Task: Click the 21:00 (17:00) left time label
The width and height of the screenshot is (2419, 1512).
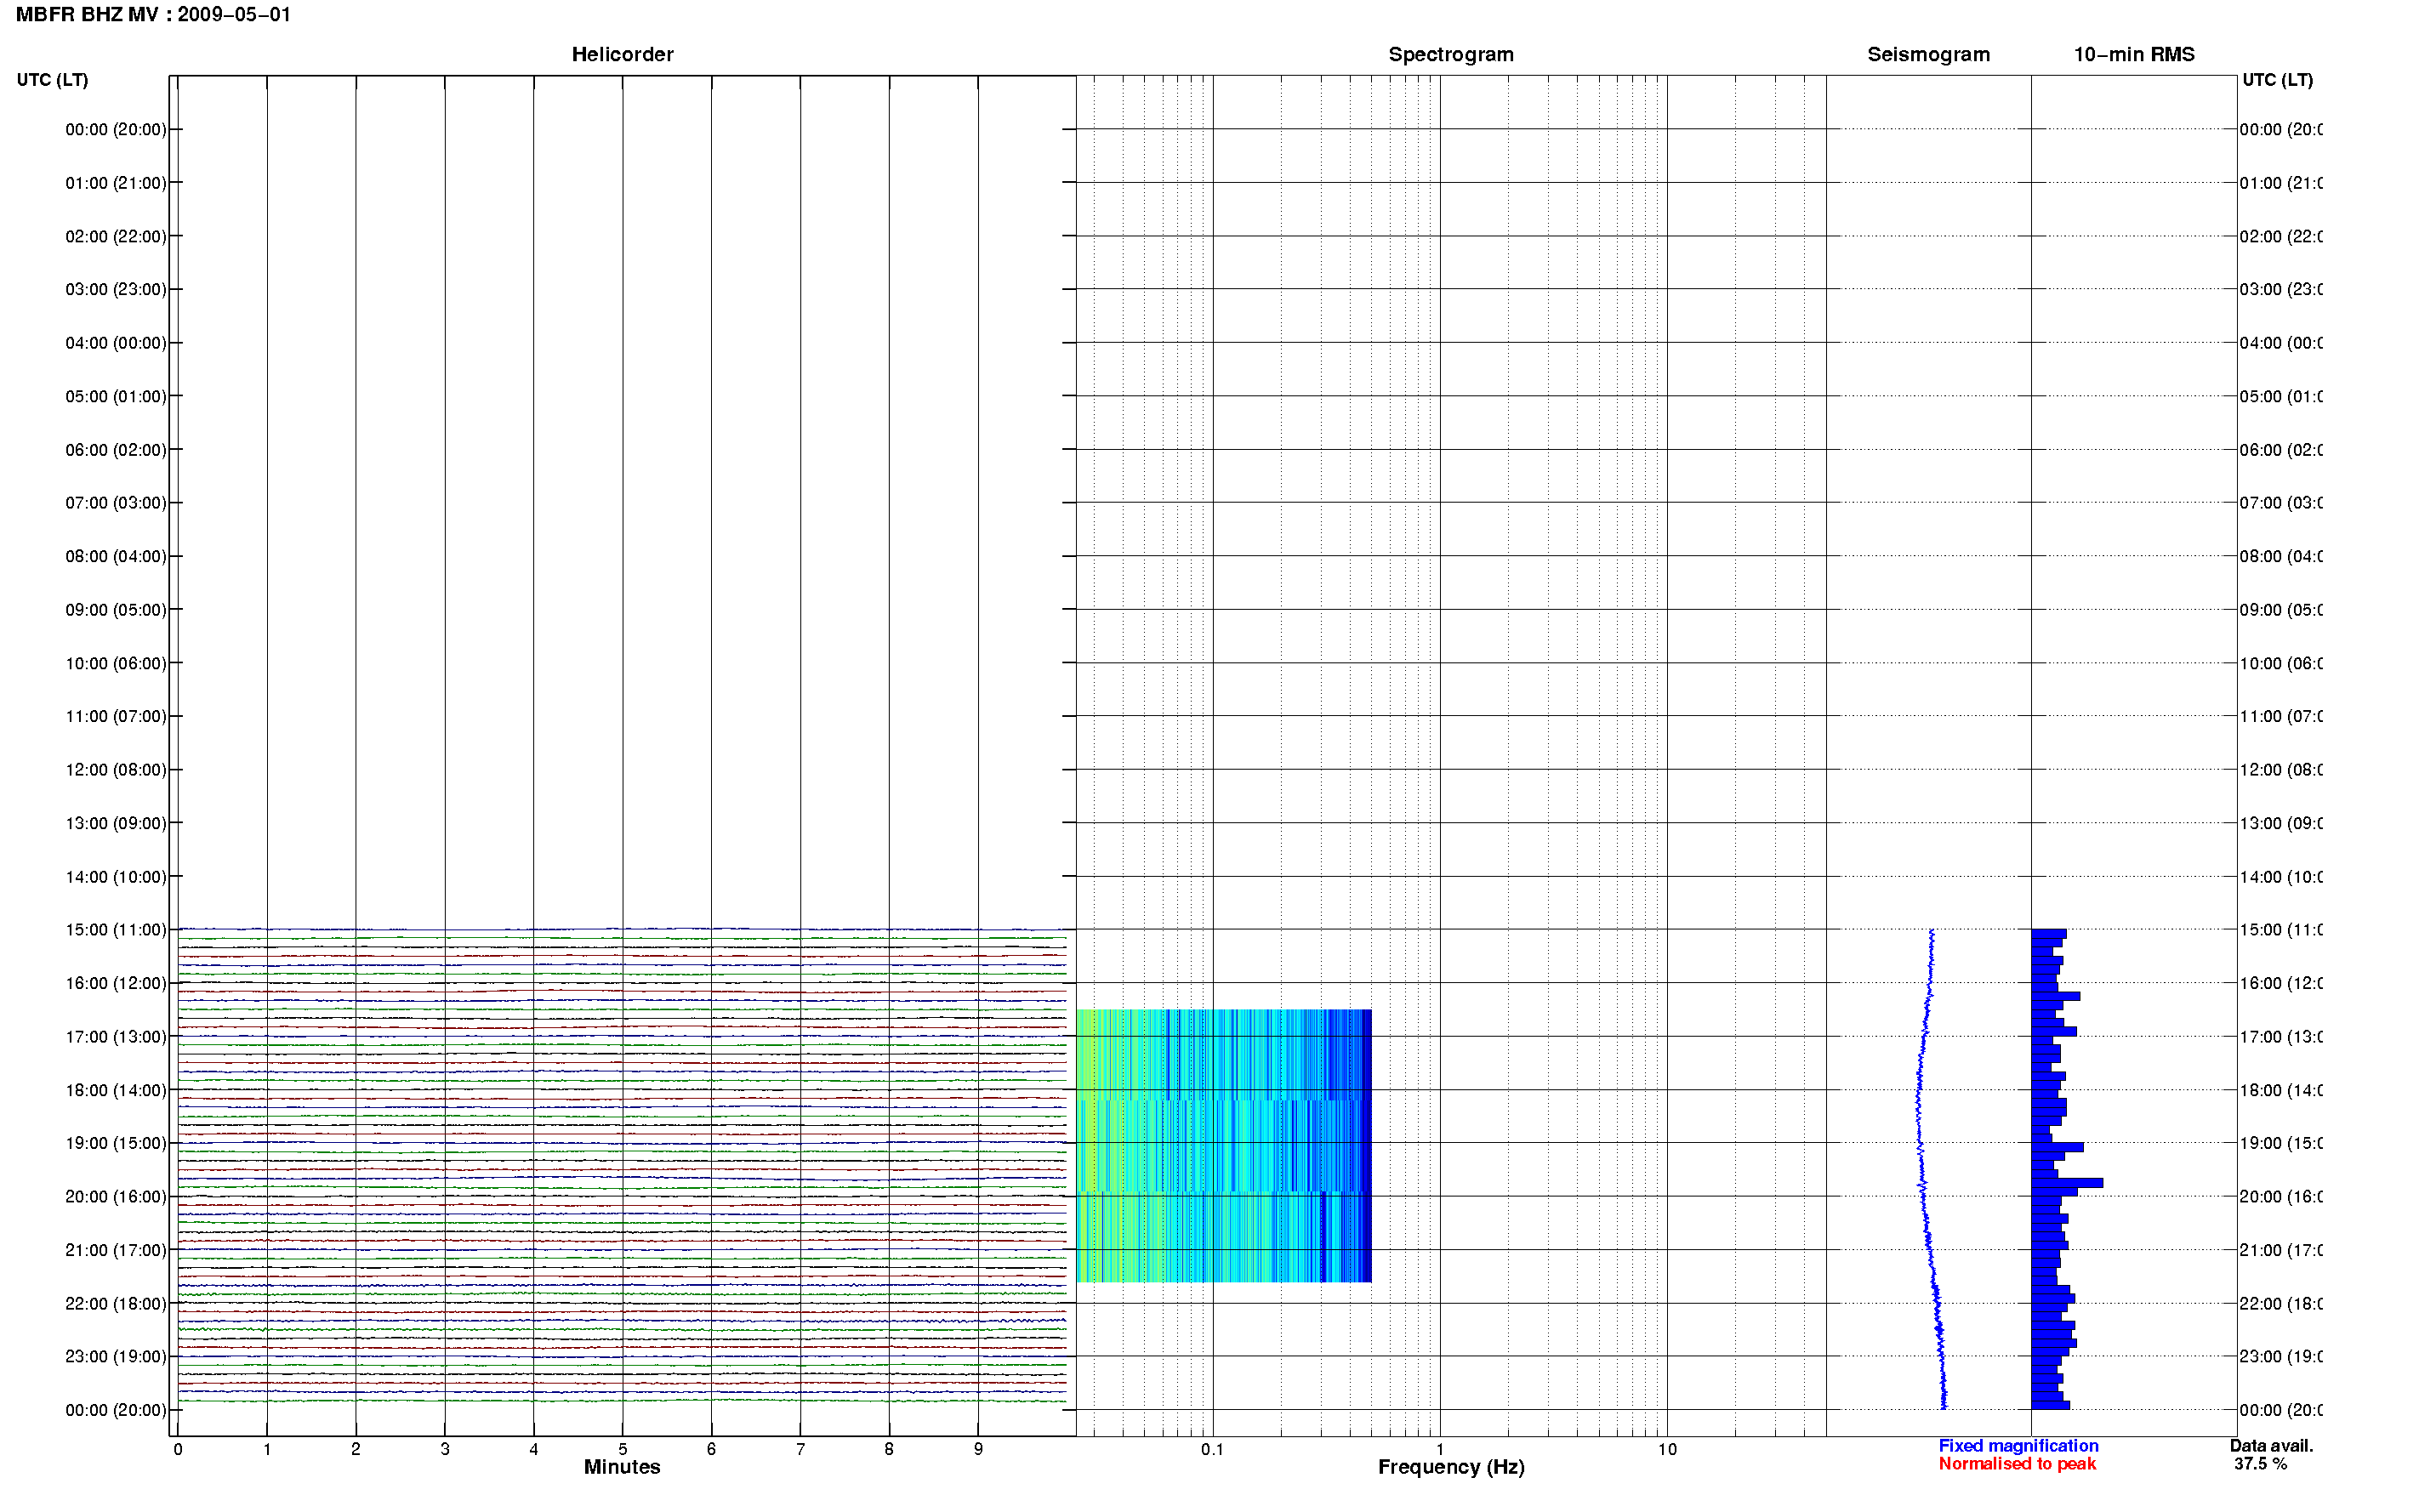Action: pos(116,1250)
